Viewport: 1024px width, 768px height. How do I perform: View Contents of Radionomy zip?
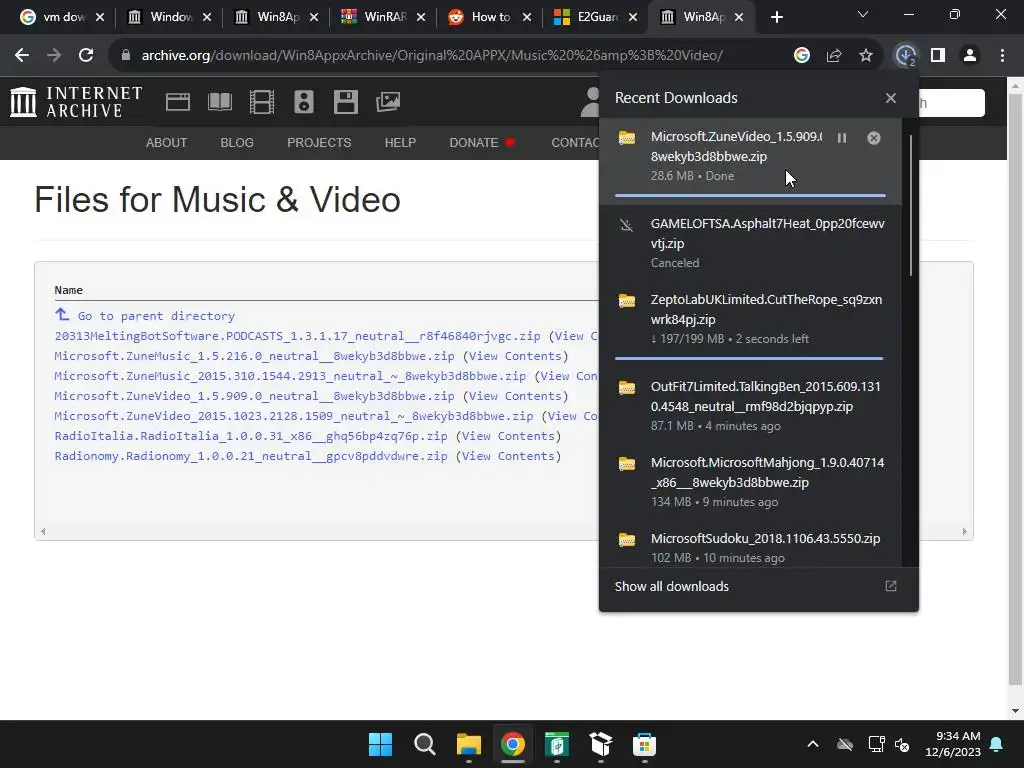(508, 456)
